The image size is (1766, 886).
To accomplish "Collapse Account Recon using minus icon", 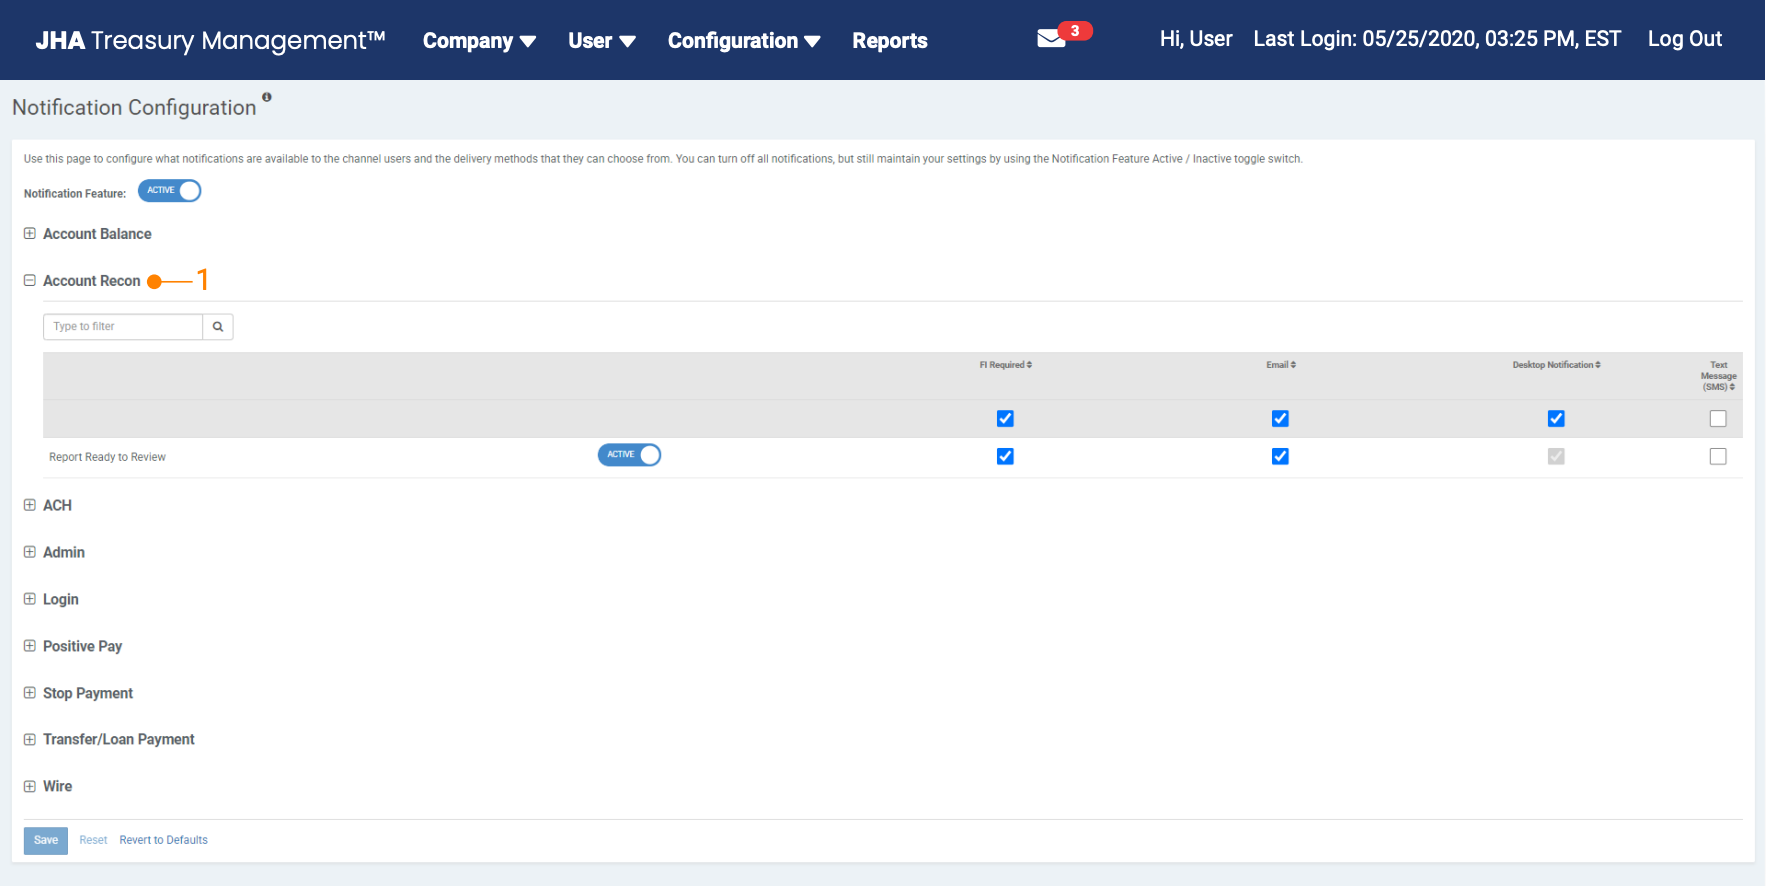I will pos(30,281).
